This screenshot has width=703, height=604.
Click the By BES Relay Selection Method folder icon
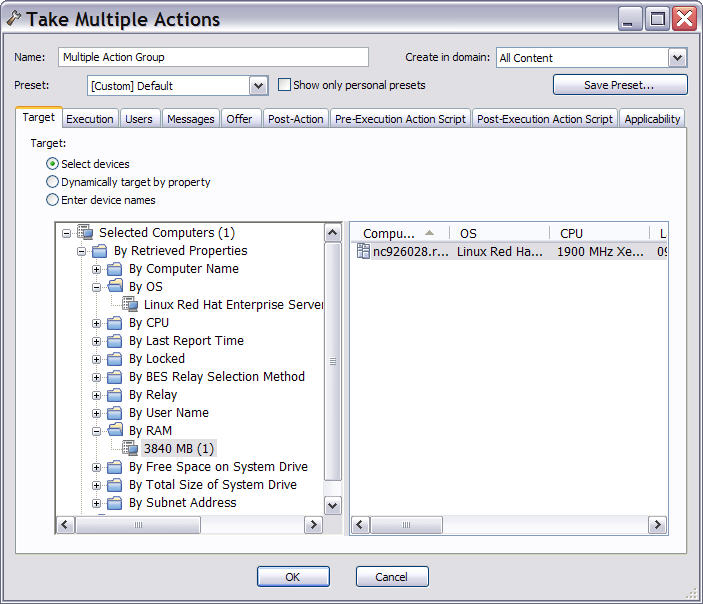tap(114, 377)
